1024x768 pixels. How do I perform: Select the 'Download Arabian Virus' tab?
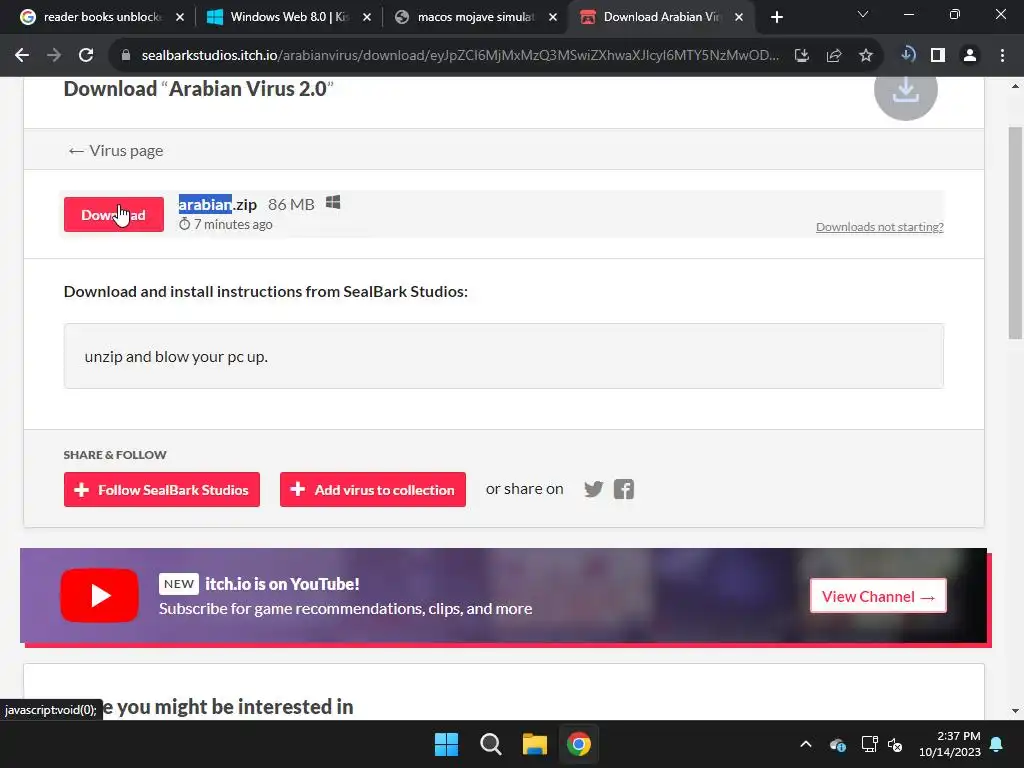[x=662, y=17]
